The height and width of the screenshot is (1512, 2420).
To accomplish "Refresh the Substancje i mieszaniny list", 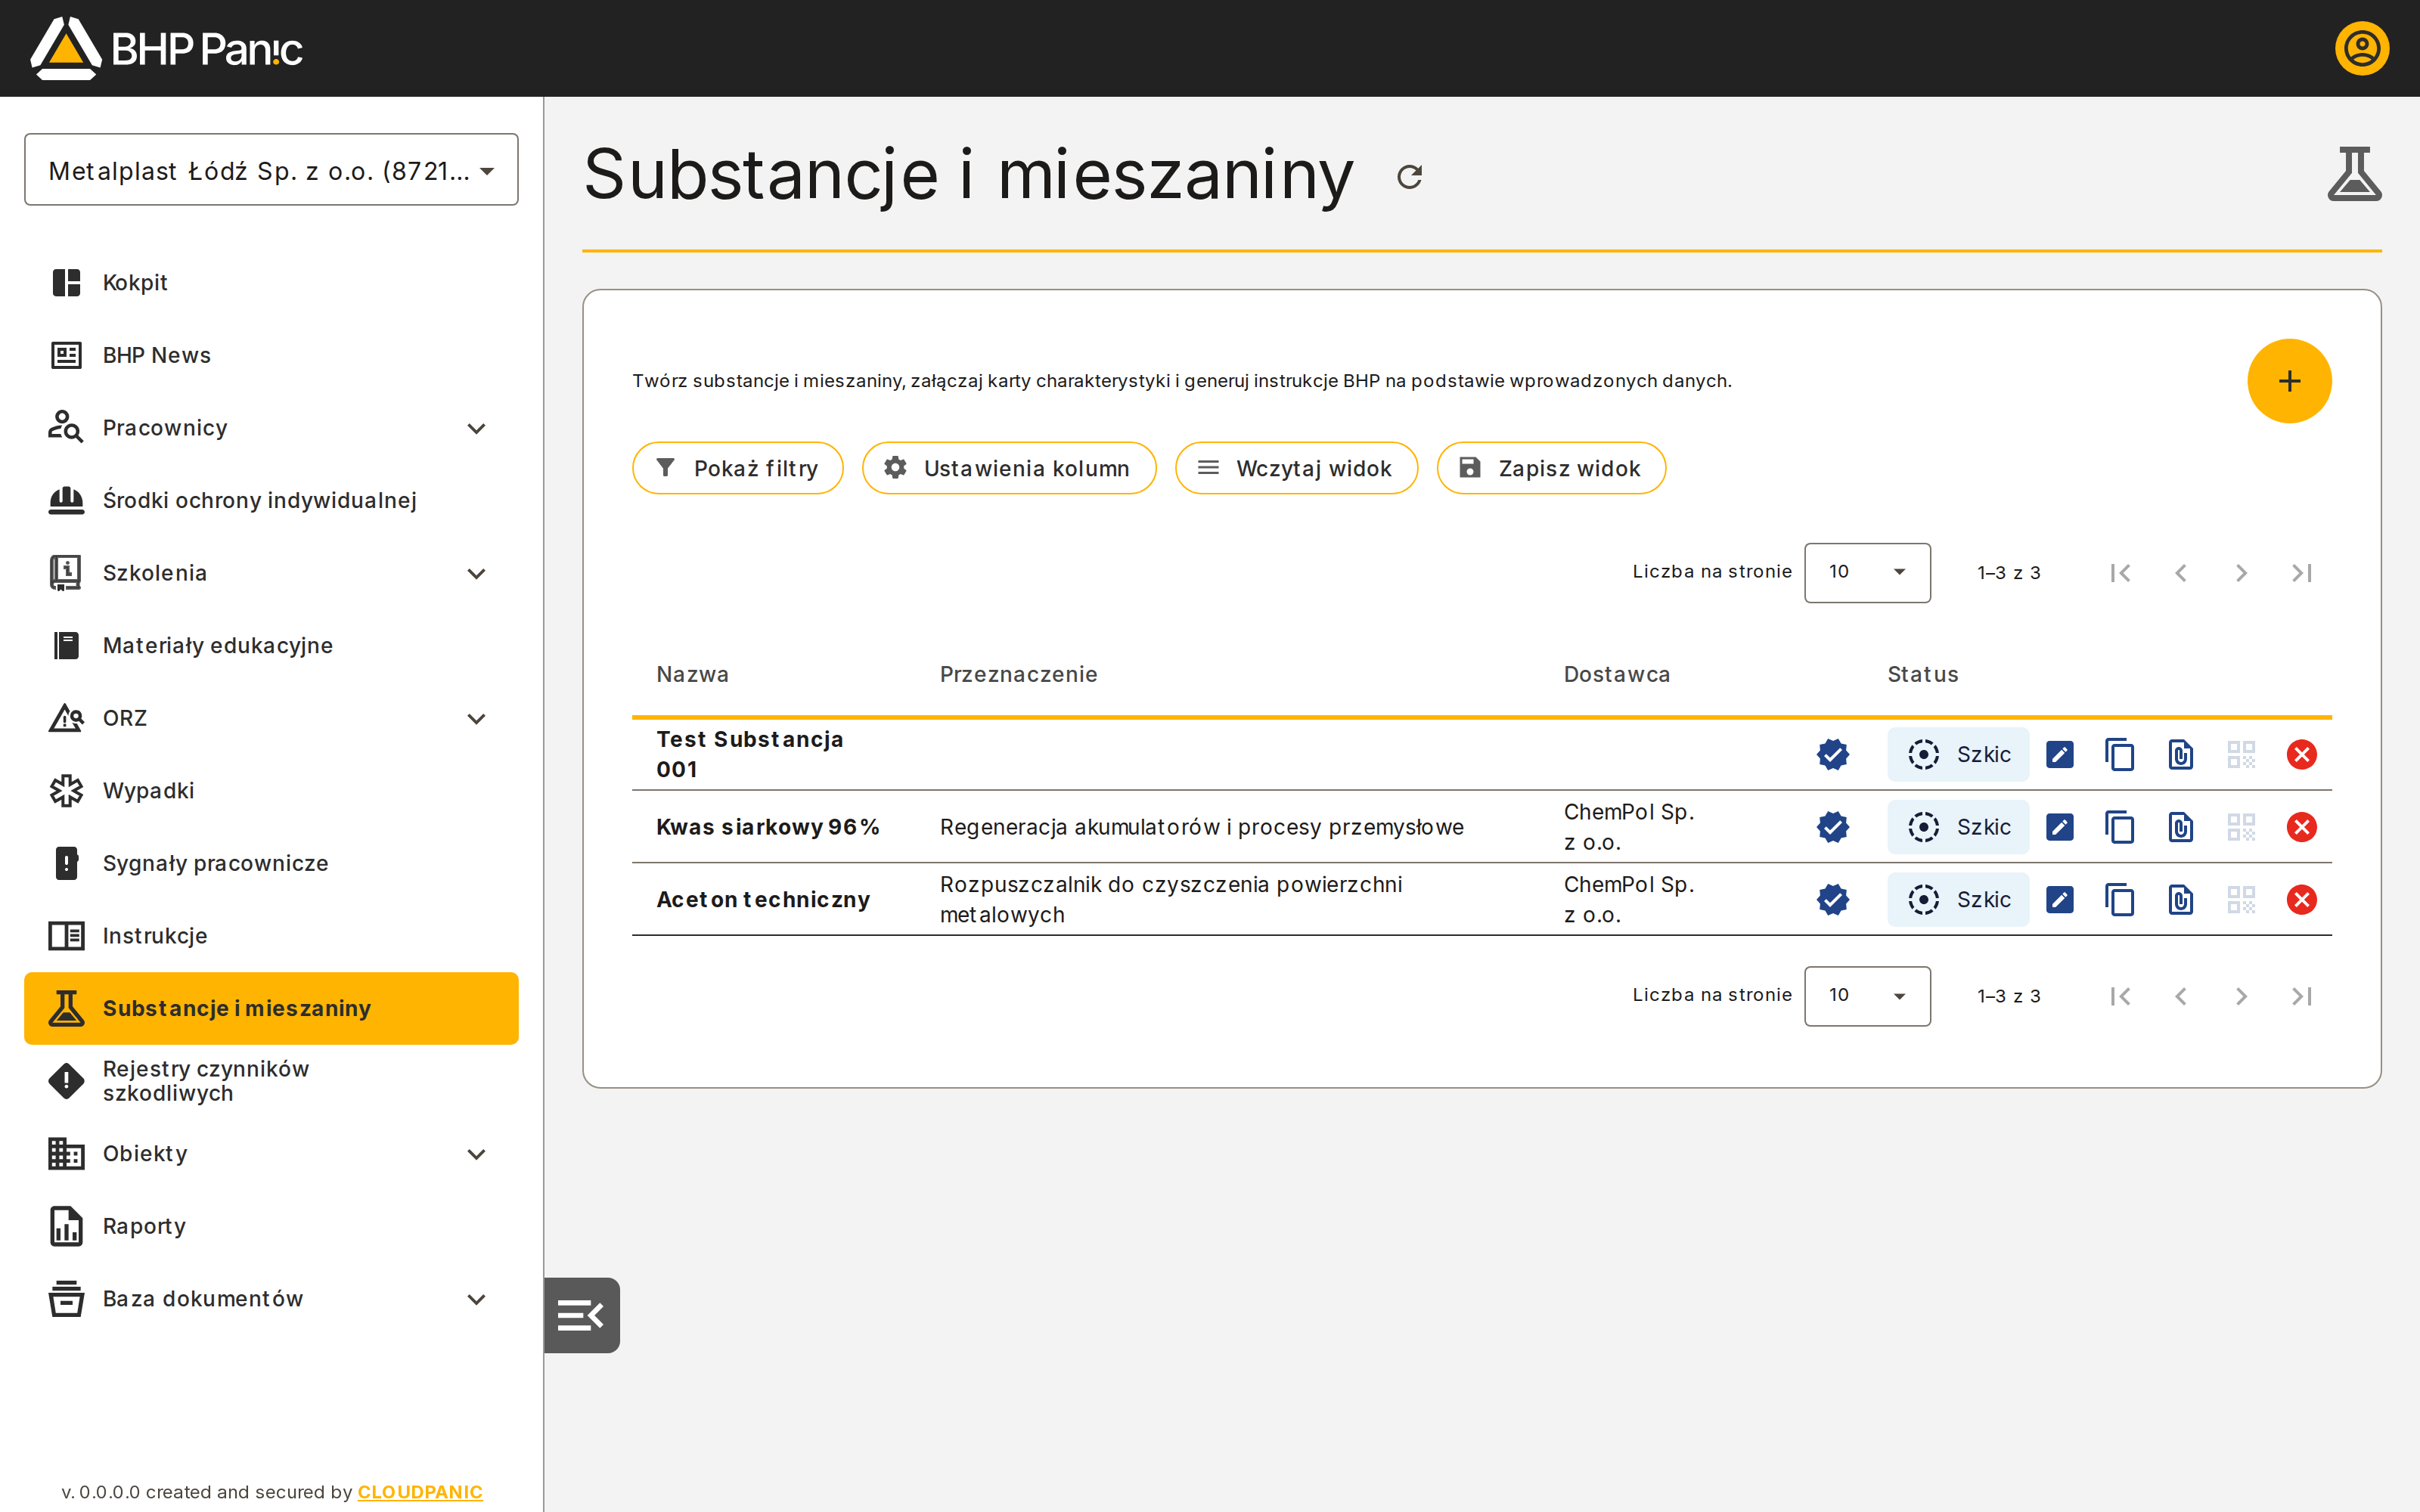I will click(1409, 177).
